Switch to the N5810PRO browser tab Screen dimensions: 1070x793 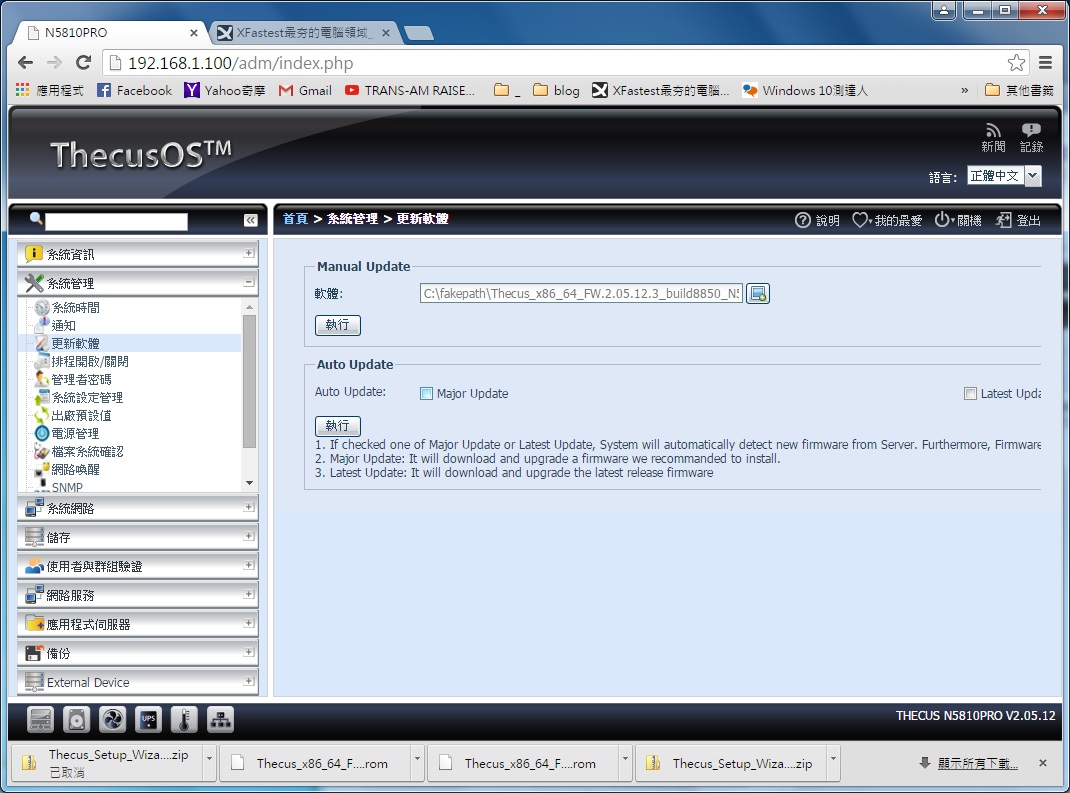tap(109, 32)
